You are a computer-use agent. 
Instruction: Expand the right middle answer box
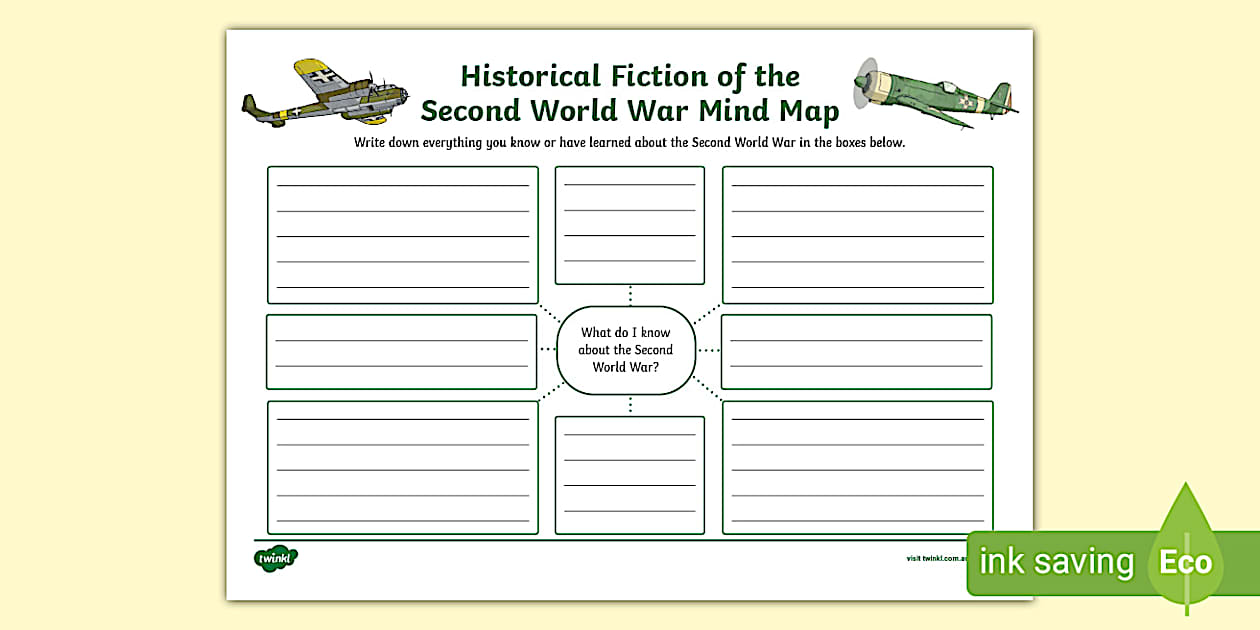tap(858, 350)
